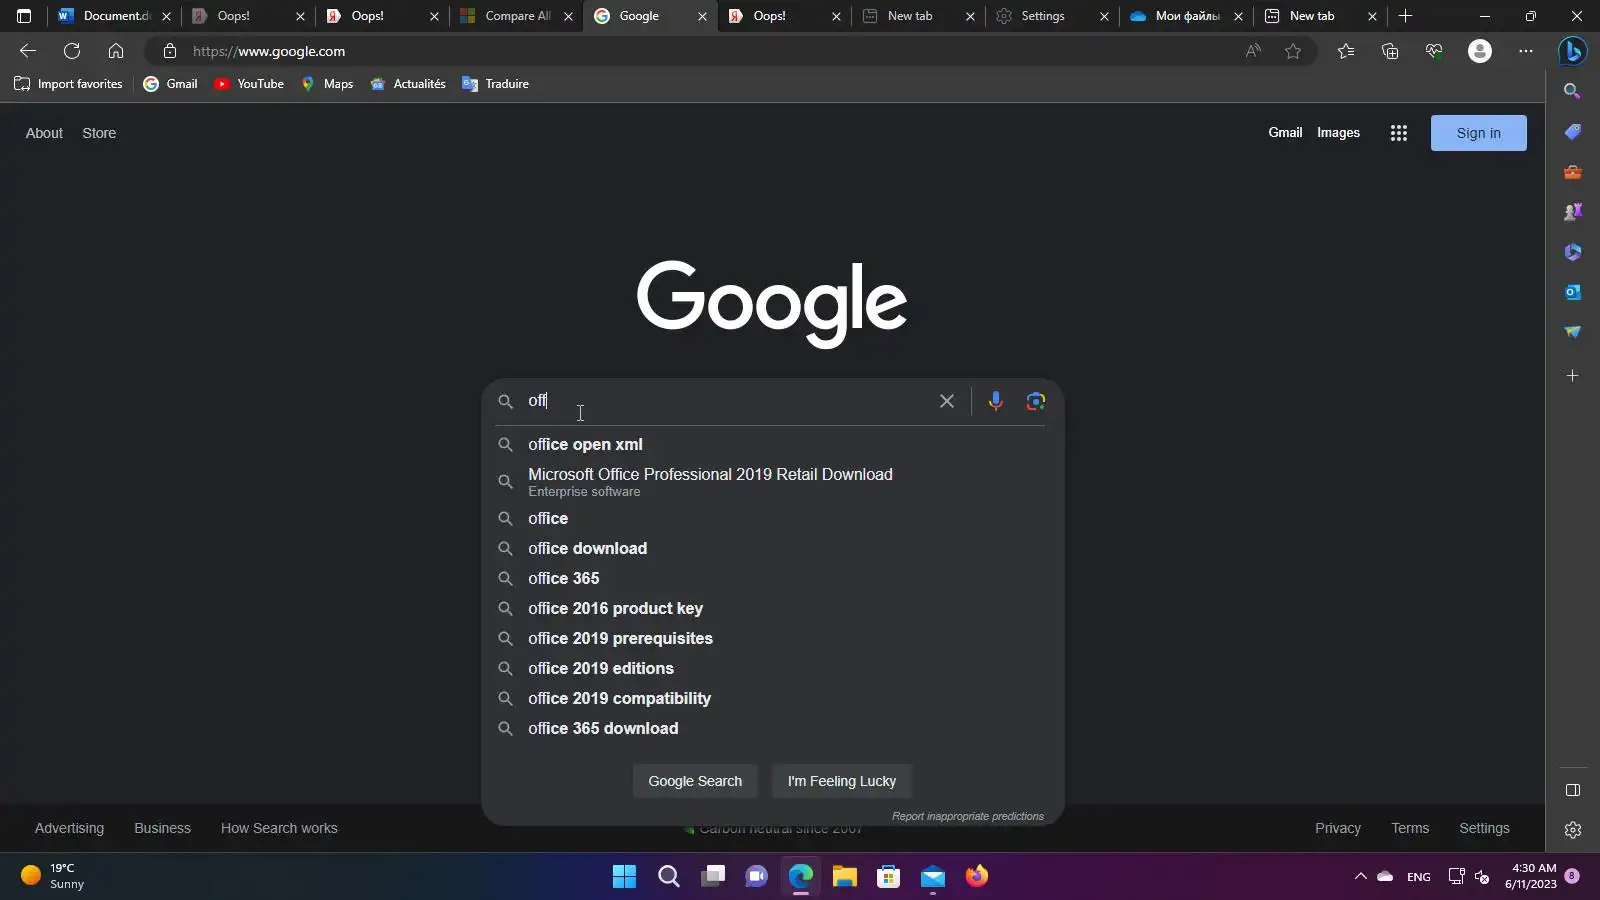
Task: Open Gmail link beside Images
Action: click(1285, 133)
